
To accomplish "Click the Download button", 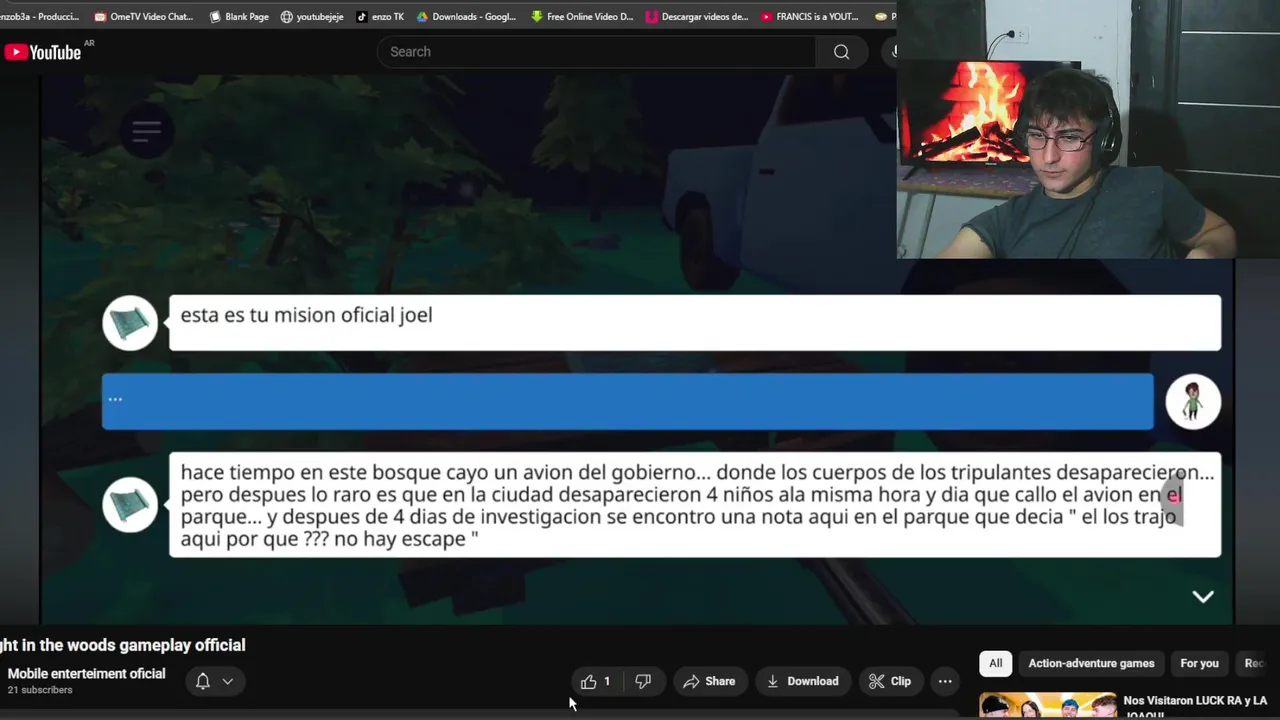I will tap(802, 681).
